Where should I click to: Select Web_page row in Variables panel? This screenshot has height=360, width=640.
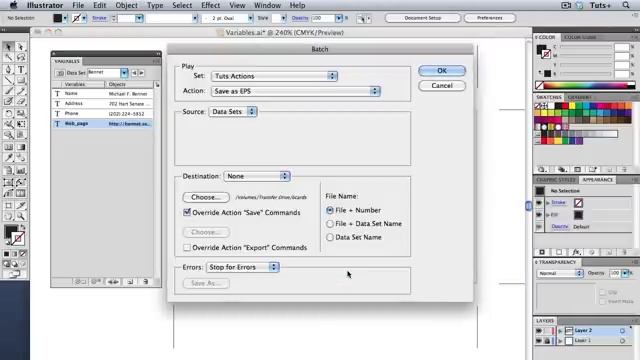[x=102, y=124]
